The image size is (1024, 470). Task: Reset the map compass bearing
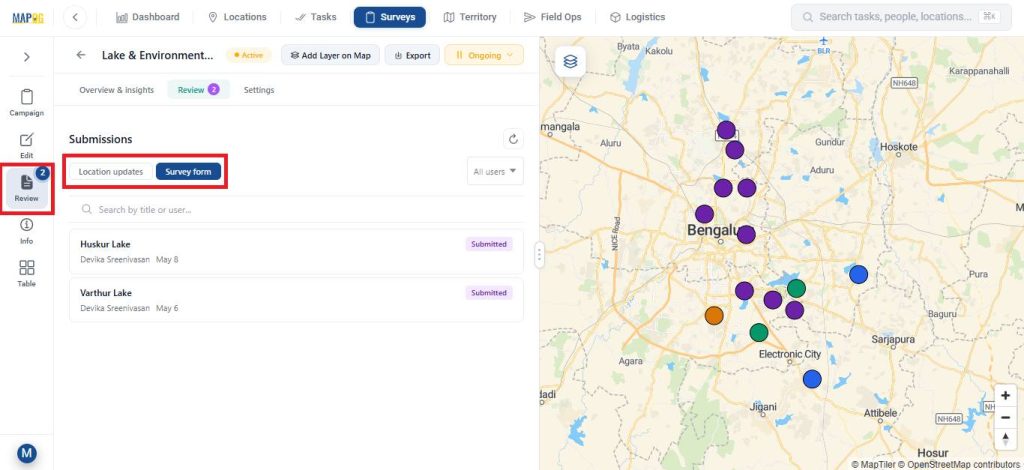point(1006,439)
